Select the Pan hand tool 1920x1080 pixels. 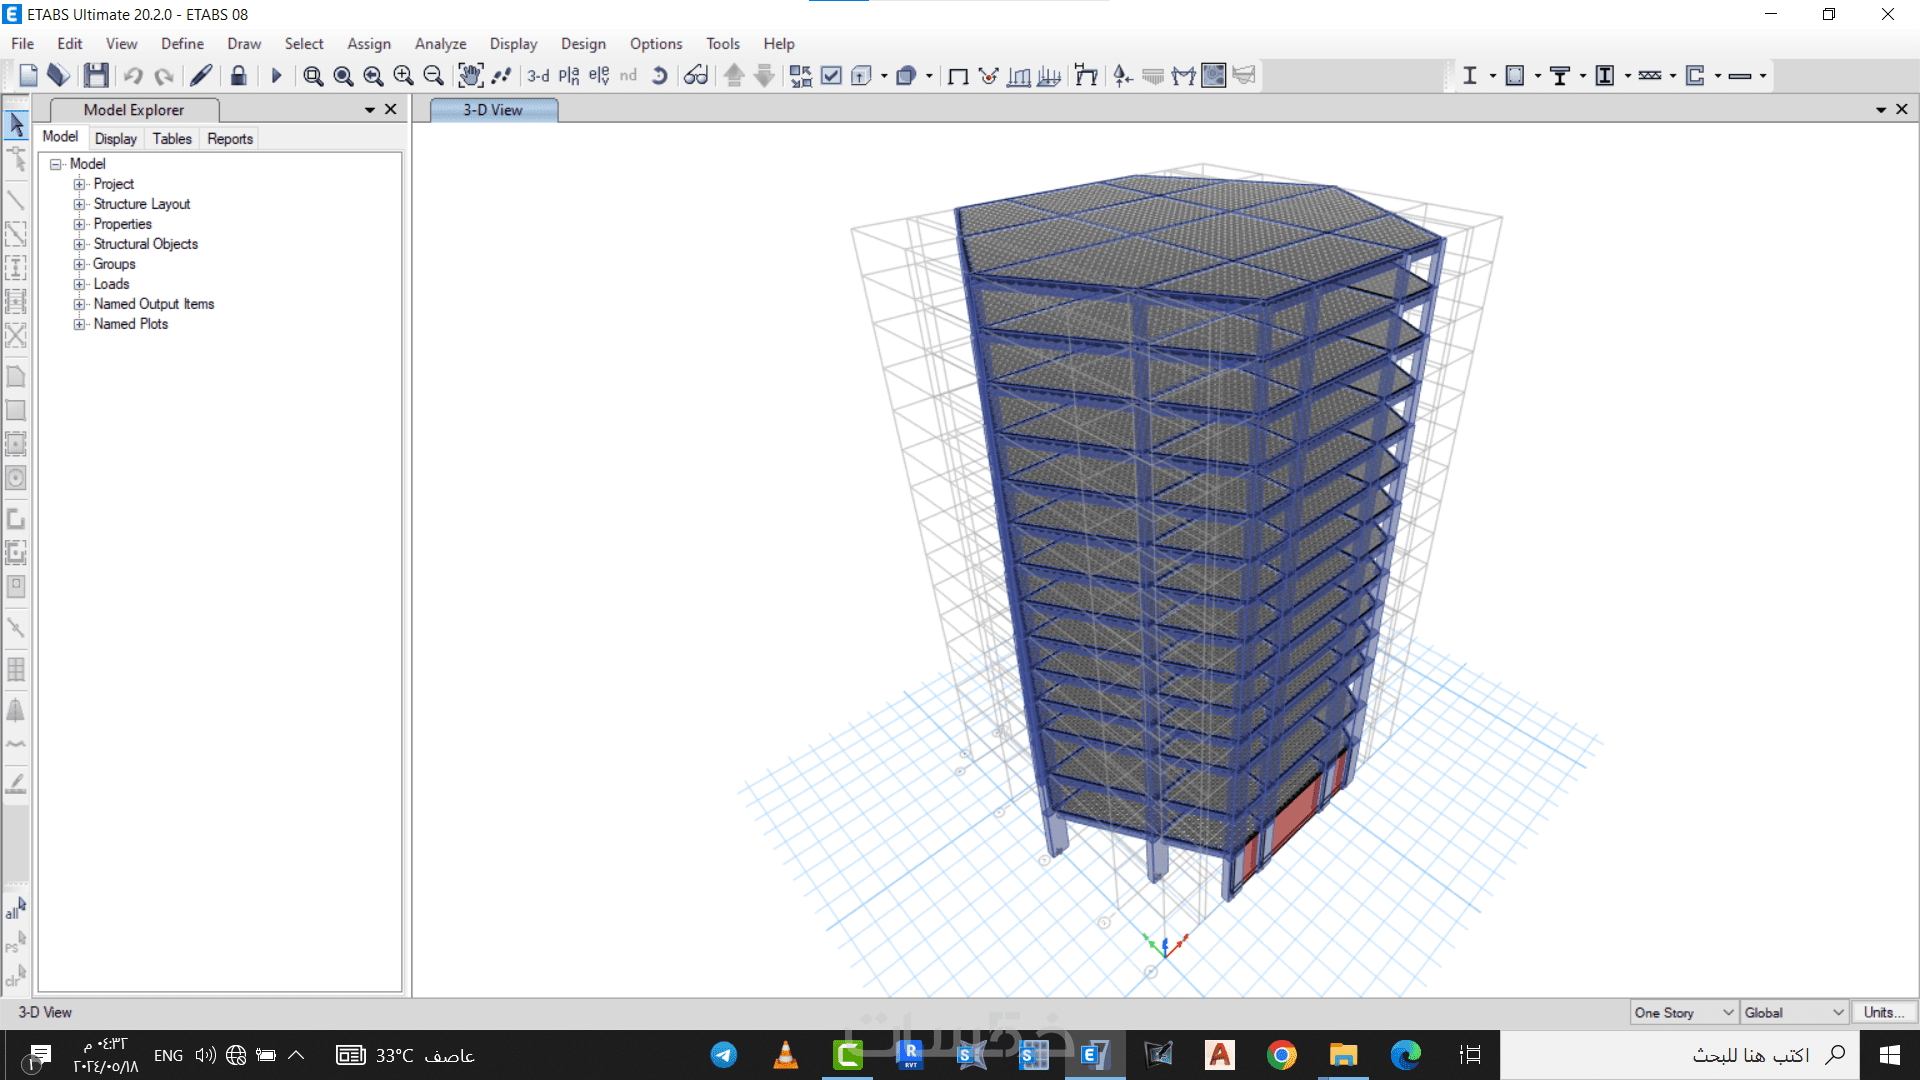pos(470,75)
